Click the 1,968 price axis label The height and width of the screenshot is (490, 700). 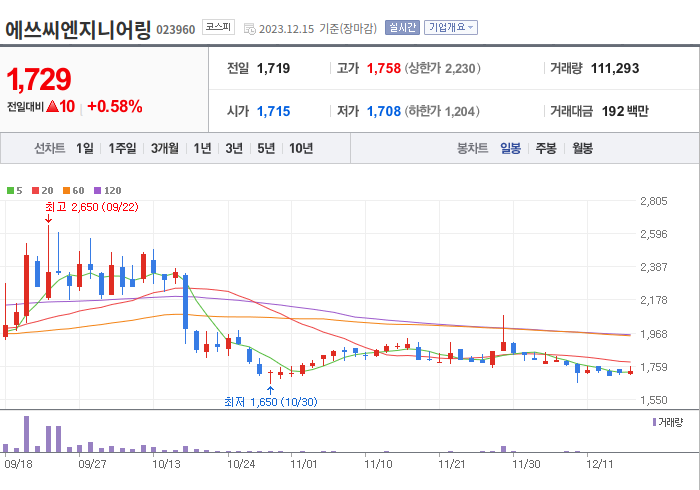[654, 334]
